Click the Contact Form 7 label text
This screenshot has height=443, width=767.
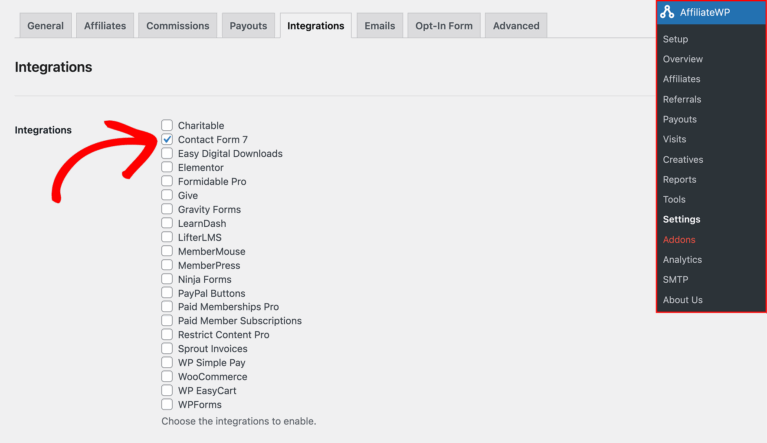213,139
